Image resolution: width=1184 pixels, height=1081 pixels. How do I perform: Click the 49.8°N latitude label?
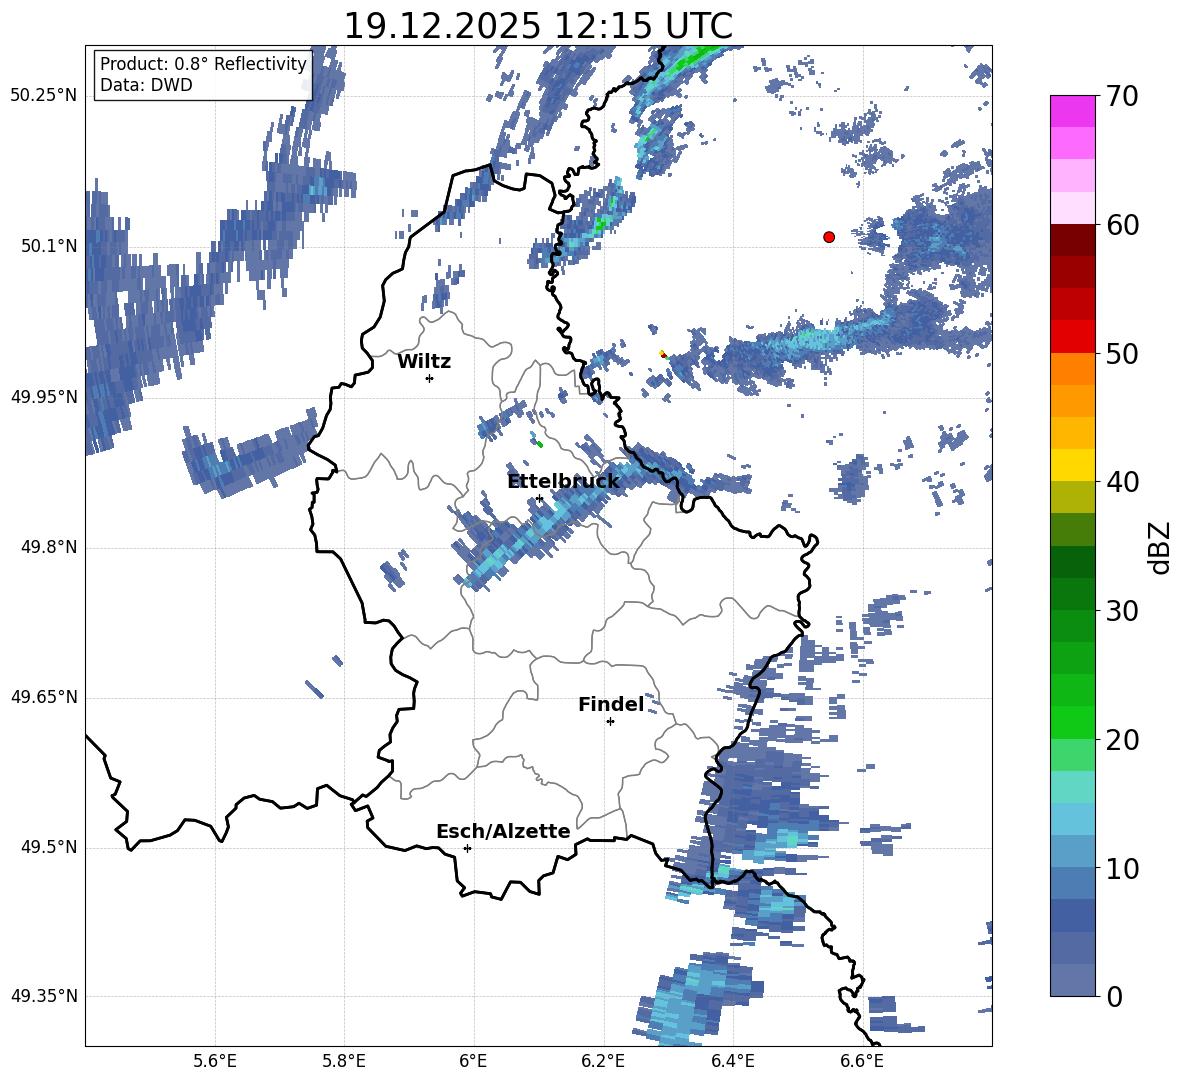[49, 547]
